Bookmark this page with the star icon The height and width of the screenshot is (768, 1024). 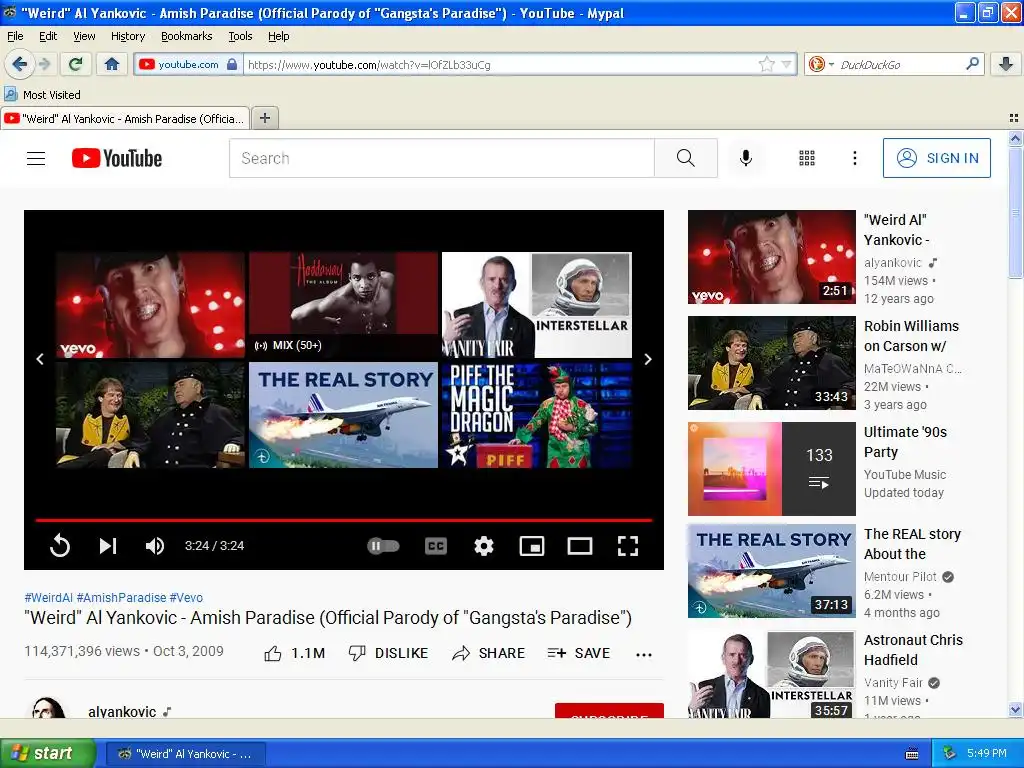click(x=766, y=64)
